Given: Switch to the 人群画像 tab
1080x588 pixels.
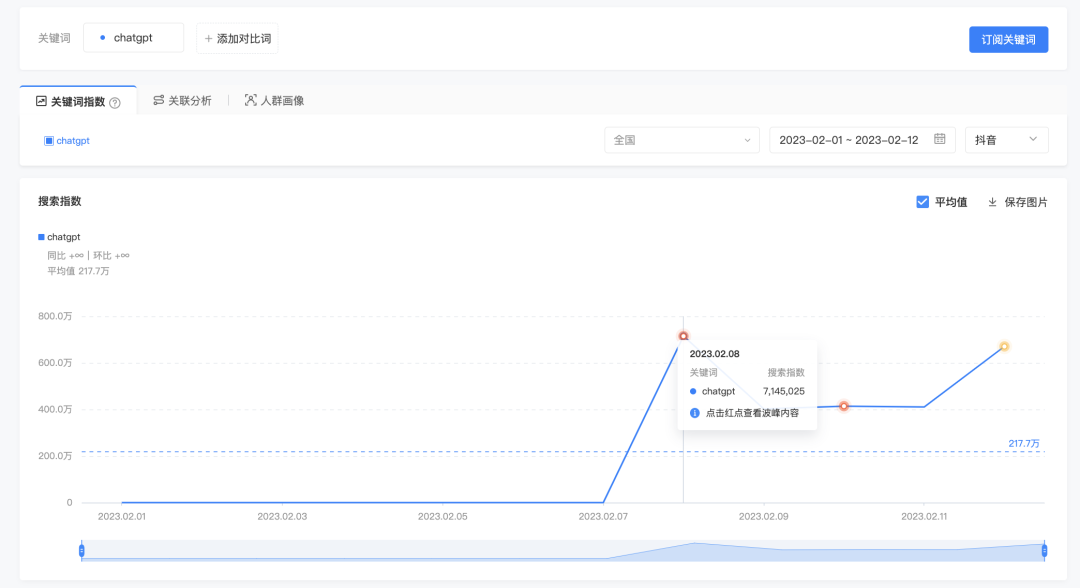Looking at the screenshot, I should point(274,101).
